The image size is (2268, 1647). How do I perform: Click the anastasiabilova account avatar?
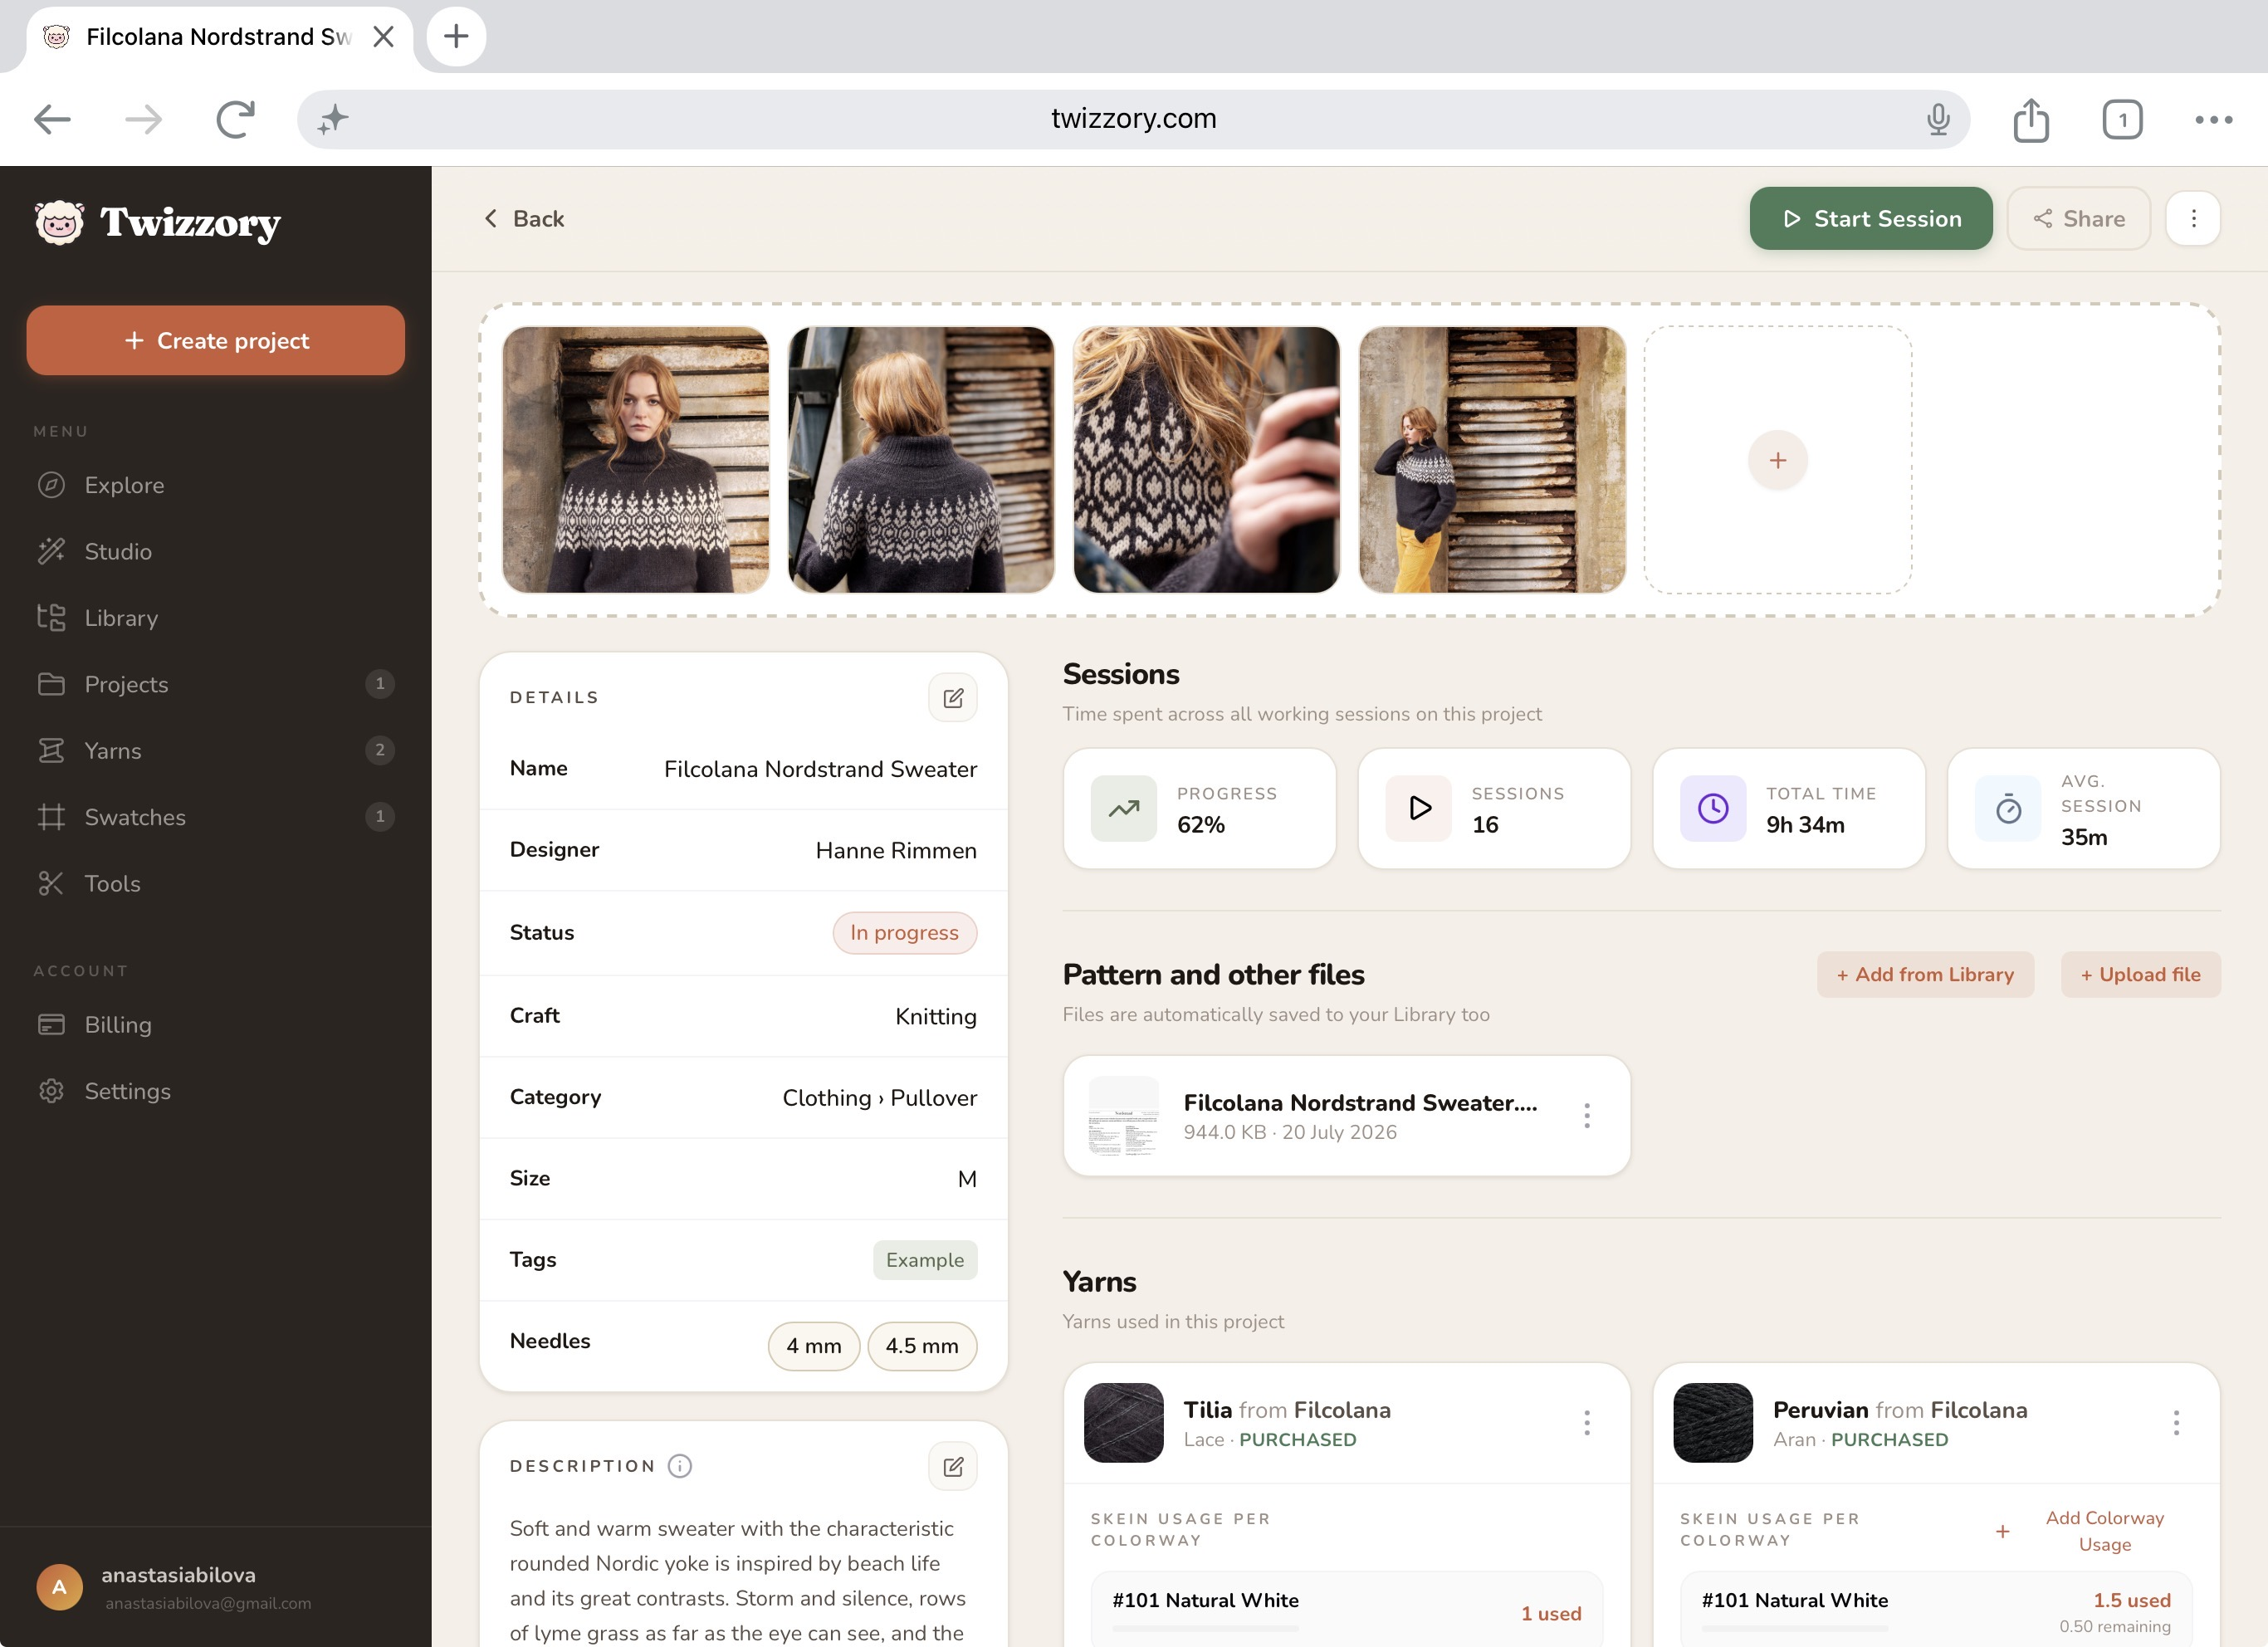59,1587
